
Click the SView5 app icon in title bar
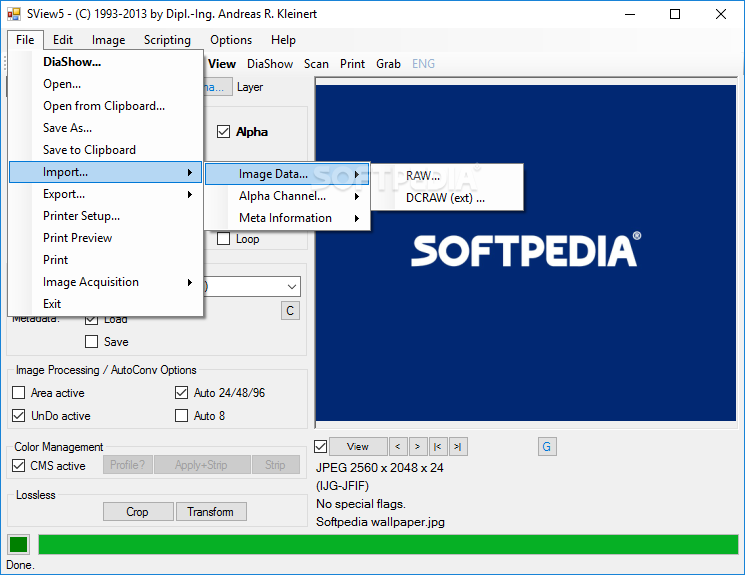click(x=14, y=14)
